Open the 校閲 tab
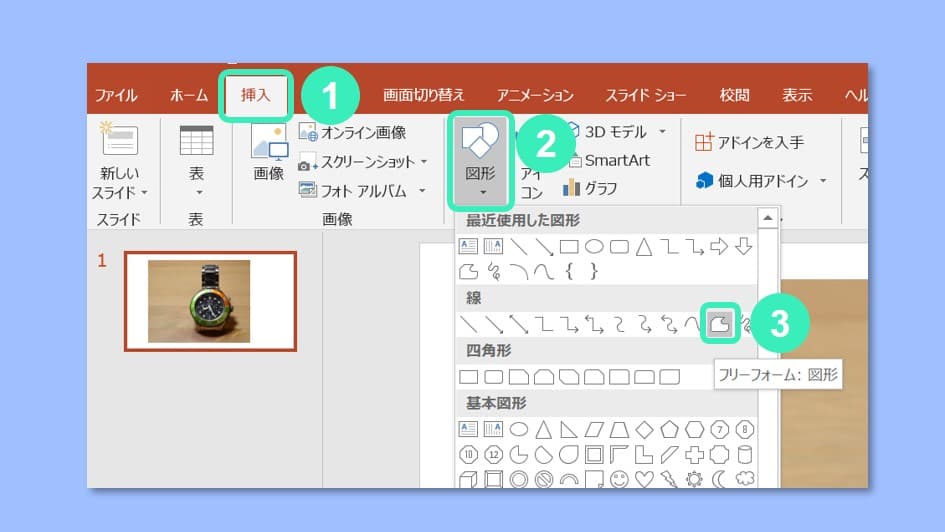Image resolution: width=945 pixels, height=532 pixels. point(735,95)
